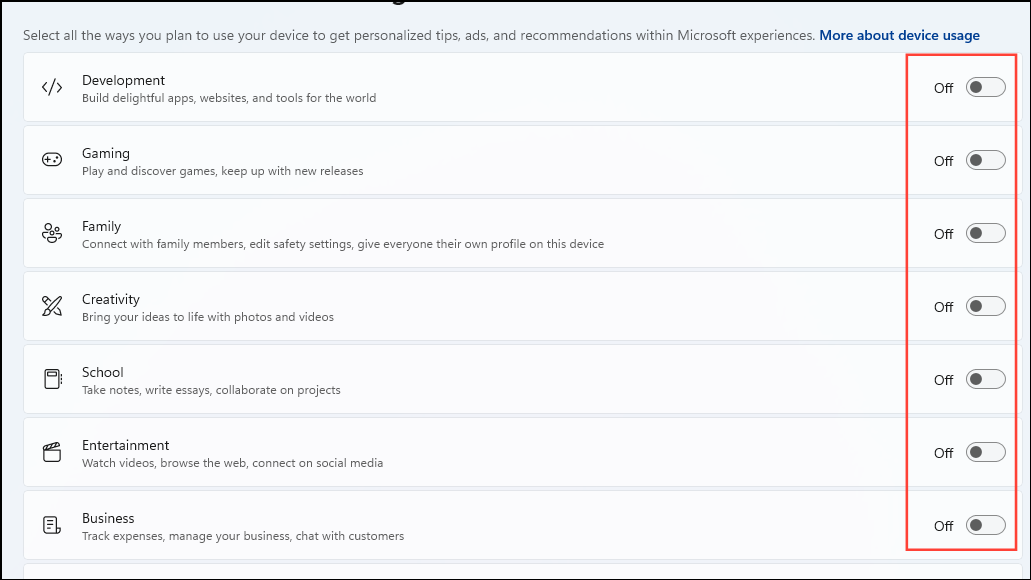The image size is (1031, 580).
Task: Click the Family people icon
Action: 52,233
